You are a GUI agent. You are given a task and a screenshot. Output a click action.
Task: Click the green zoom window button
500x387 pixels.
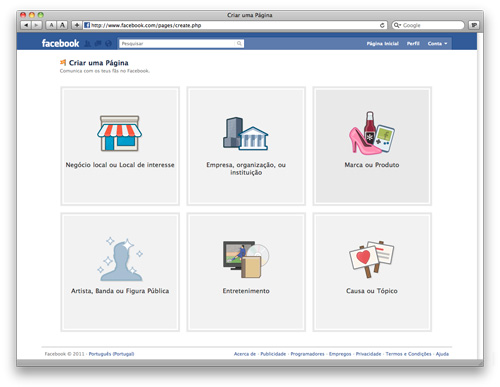click(x=40, y=15)
